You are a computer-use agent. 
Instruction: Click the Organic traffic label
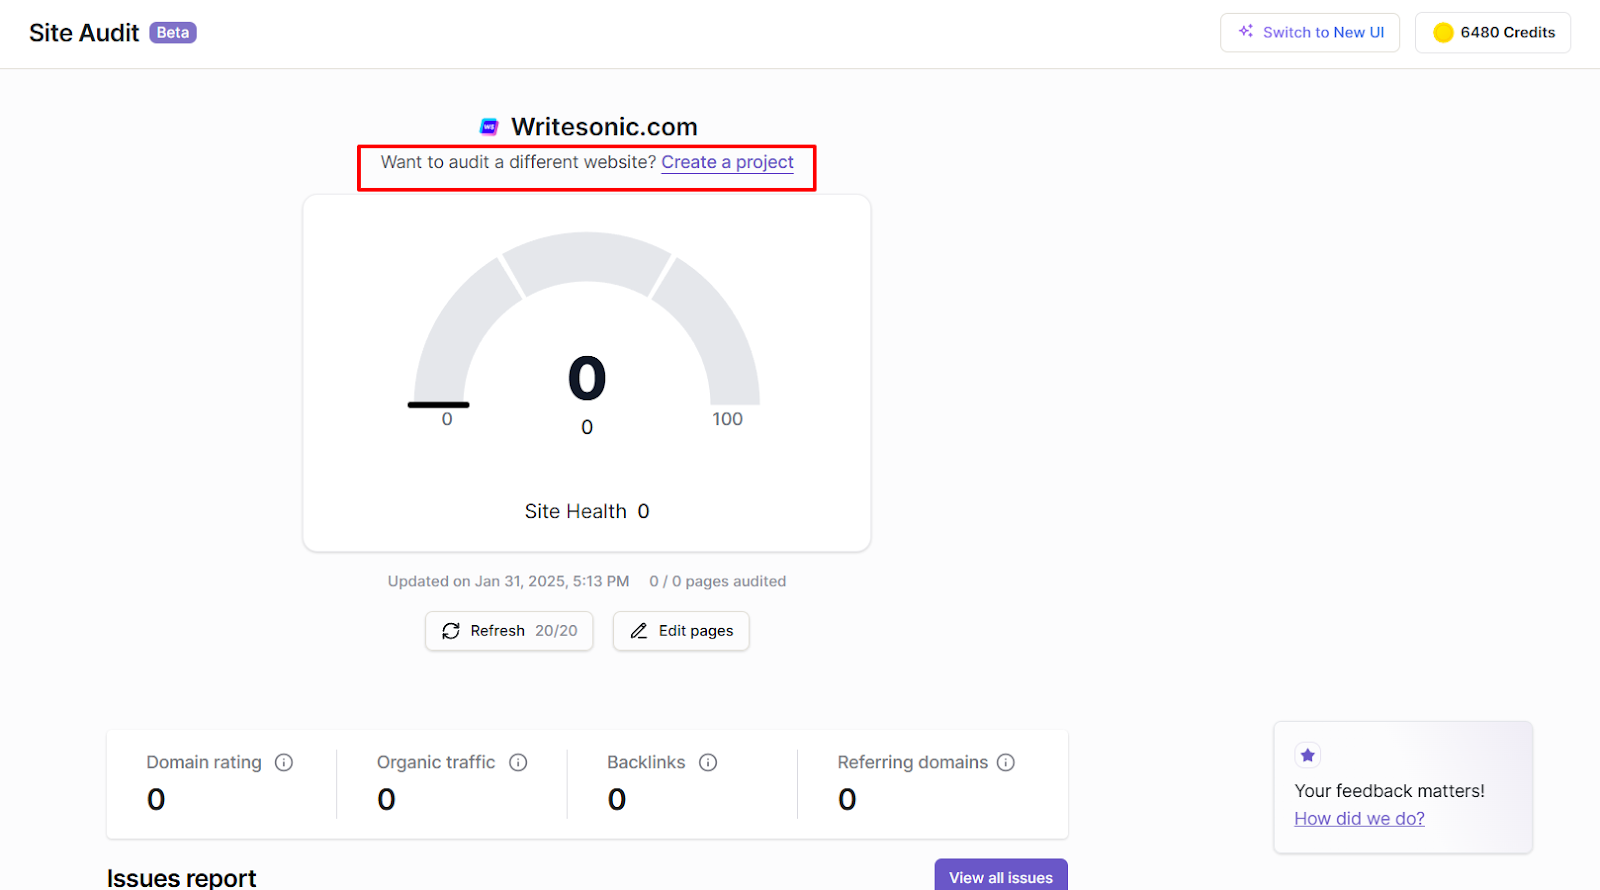pyautogui.click(x=436, y=762)
